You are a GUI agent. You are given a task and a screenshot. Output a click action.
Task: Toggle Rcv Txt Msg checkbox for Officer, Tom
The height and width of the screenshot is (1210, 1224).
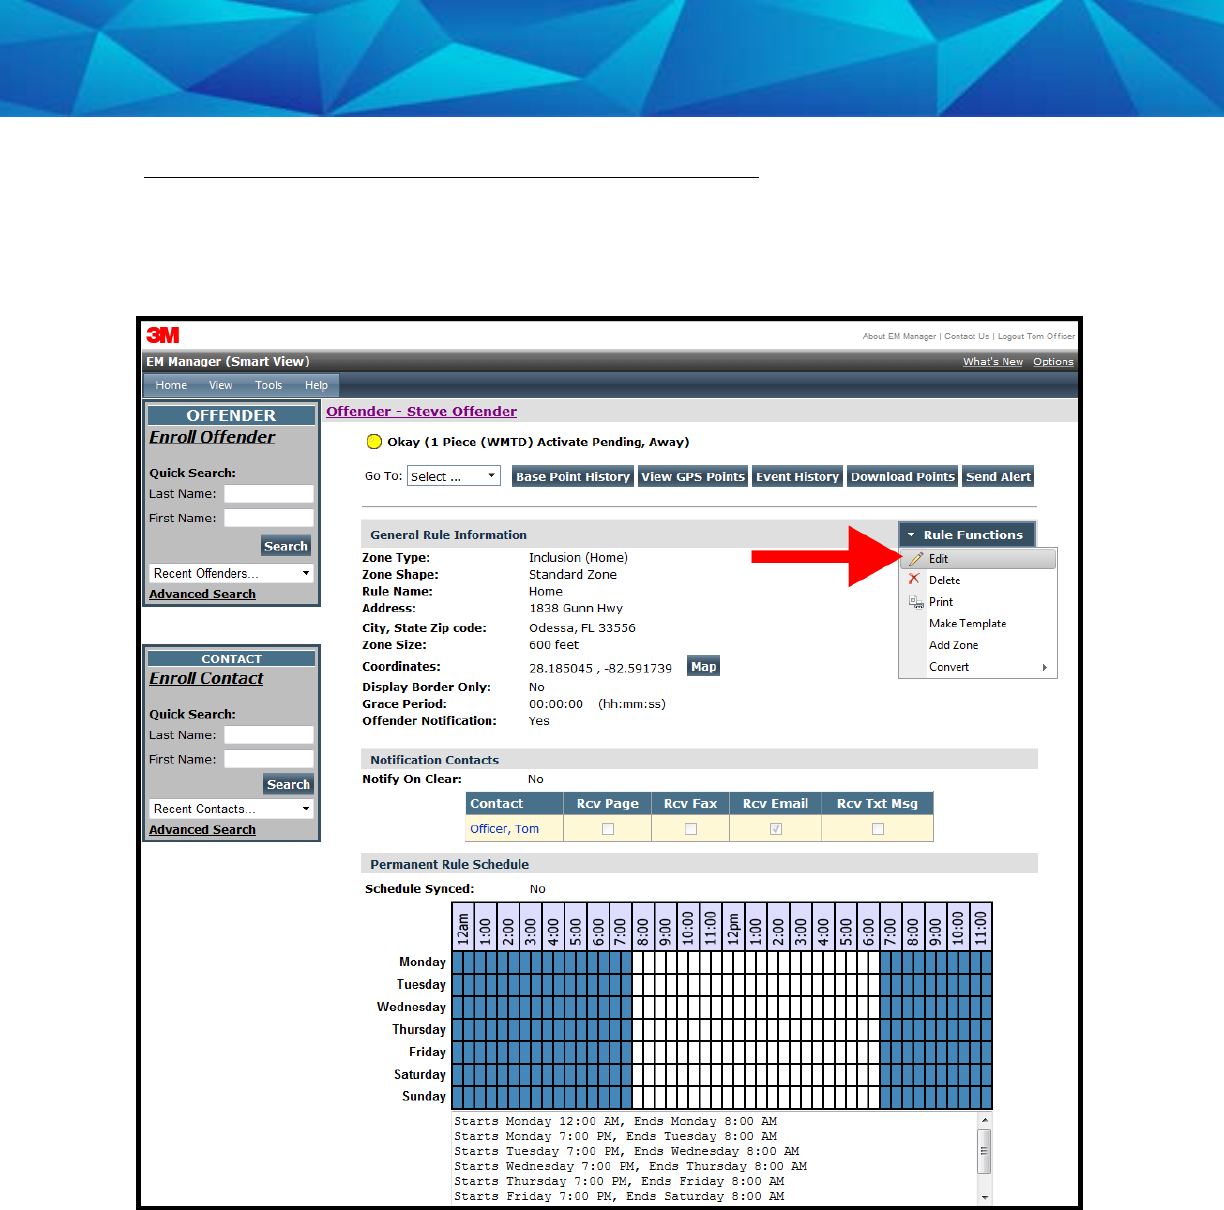[x=878, y=829]
